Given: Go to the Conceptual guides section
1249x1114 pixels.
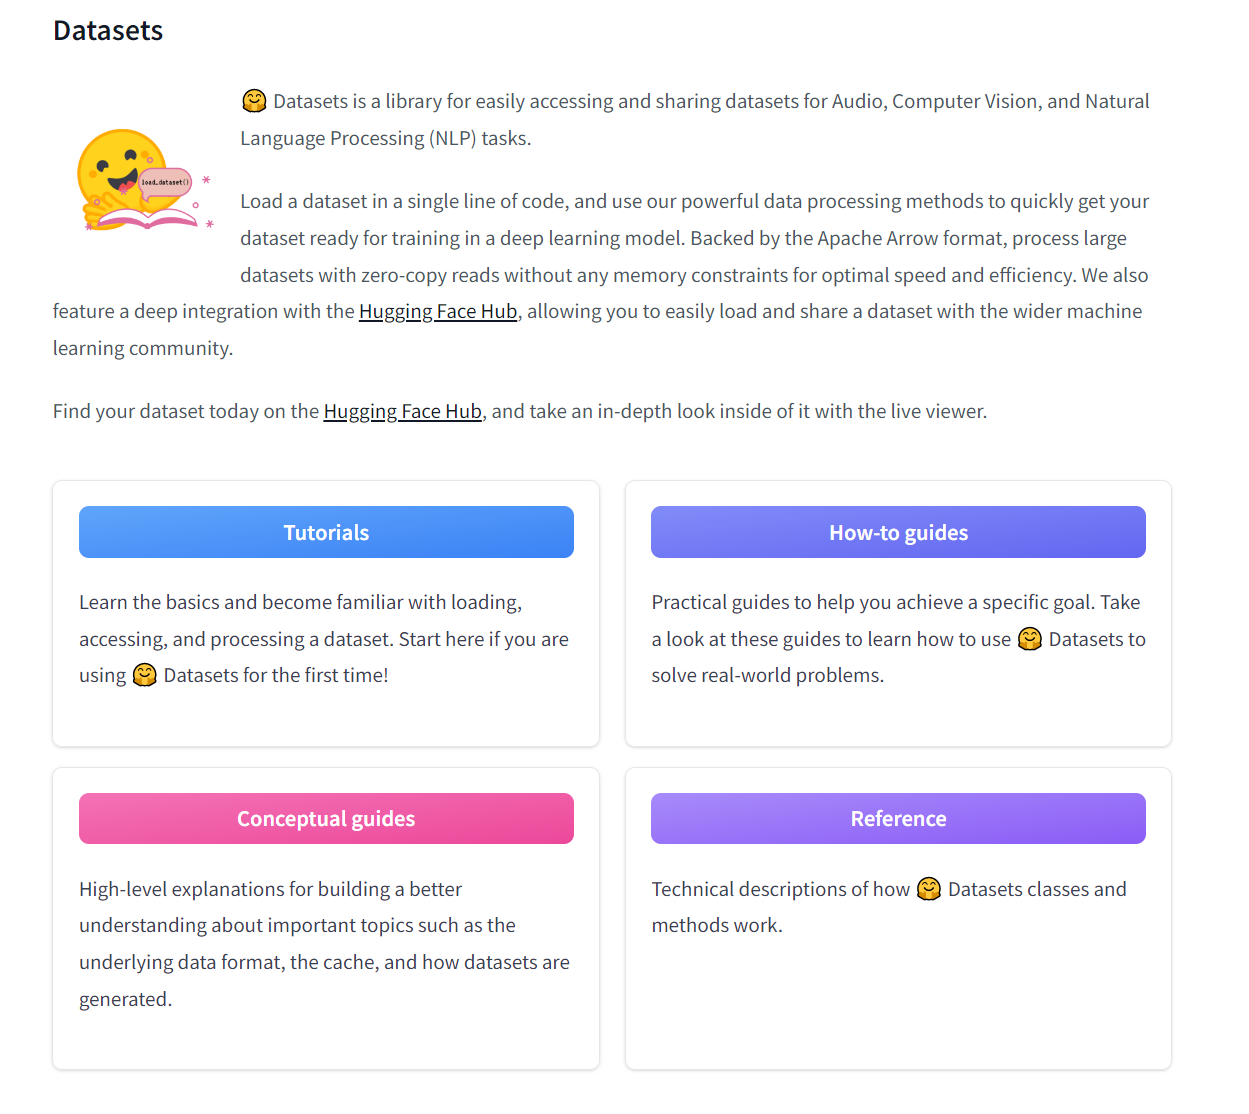Looking at the screenshot, I should (x=326, y=818).
